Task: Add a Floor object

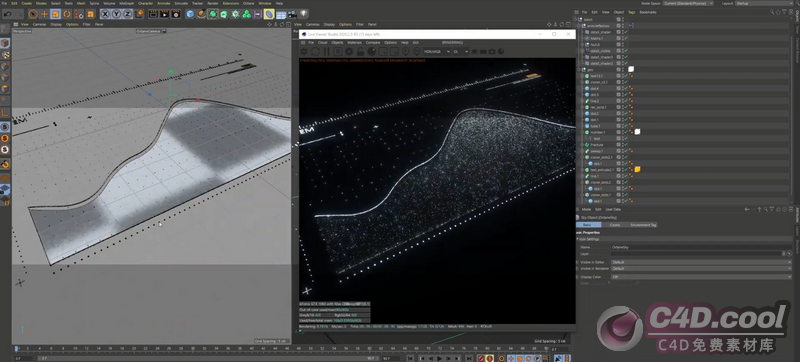Action: [x=281, y=14]
